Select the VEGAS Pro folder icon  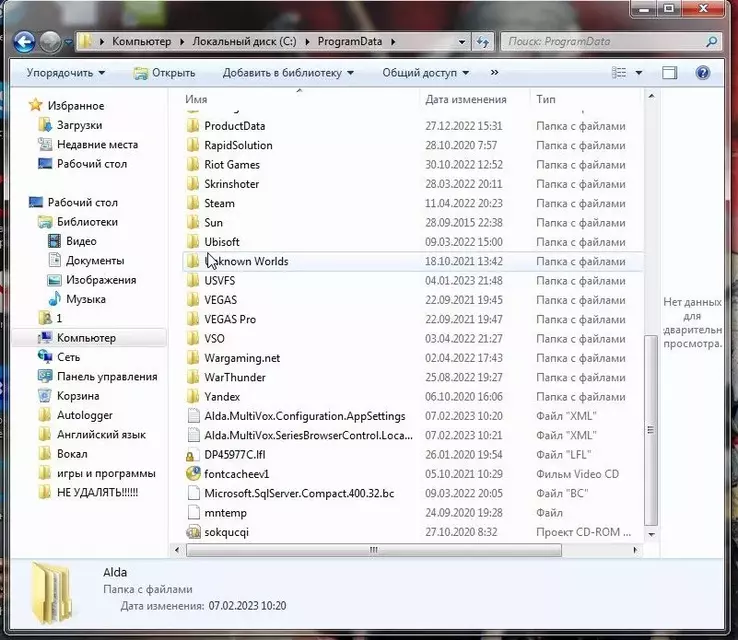point(193,319)
